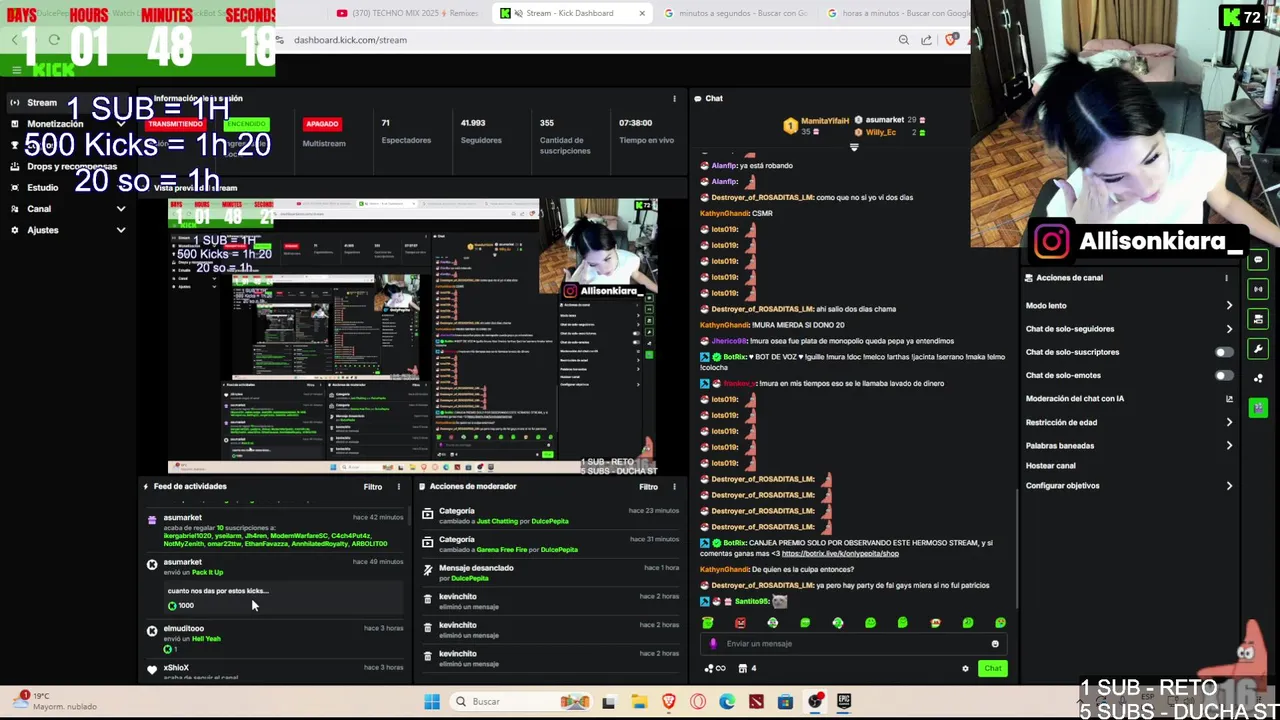This screenshot has width=1280, height=720.
Task: Open Moderación del chat con IA link
Action: click(x=1129, y=399)
